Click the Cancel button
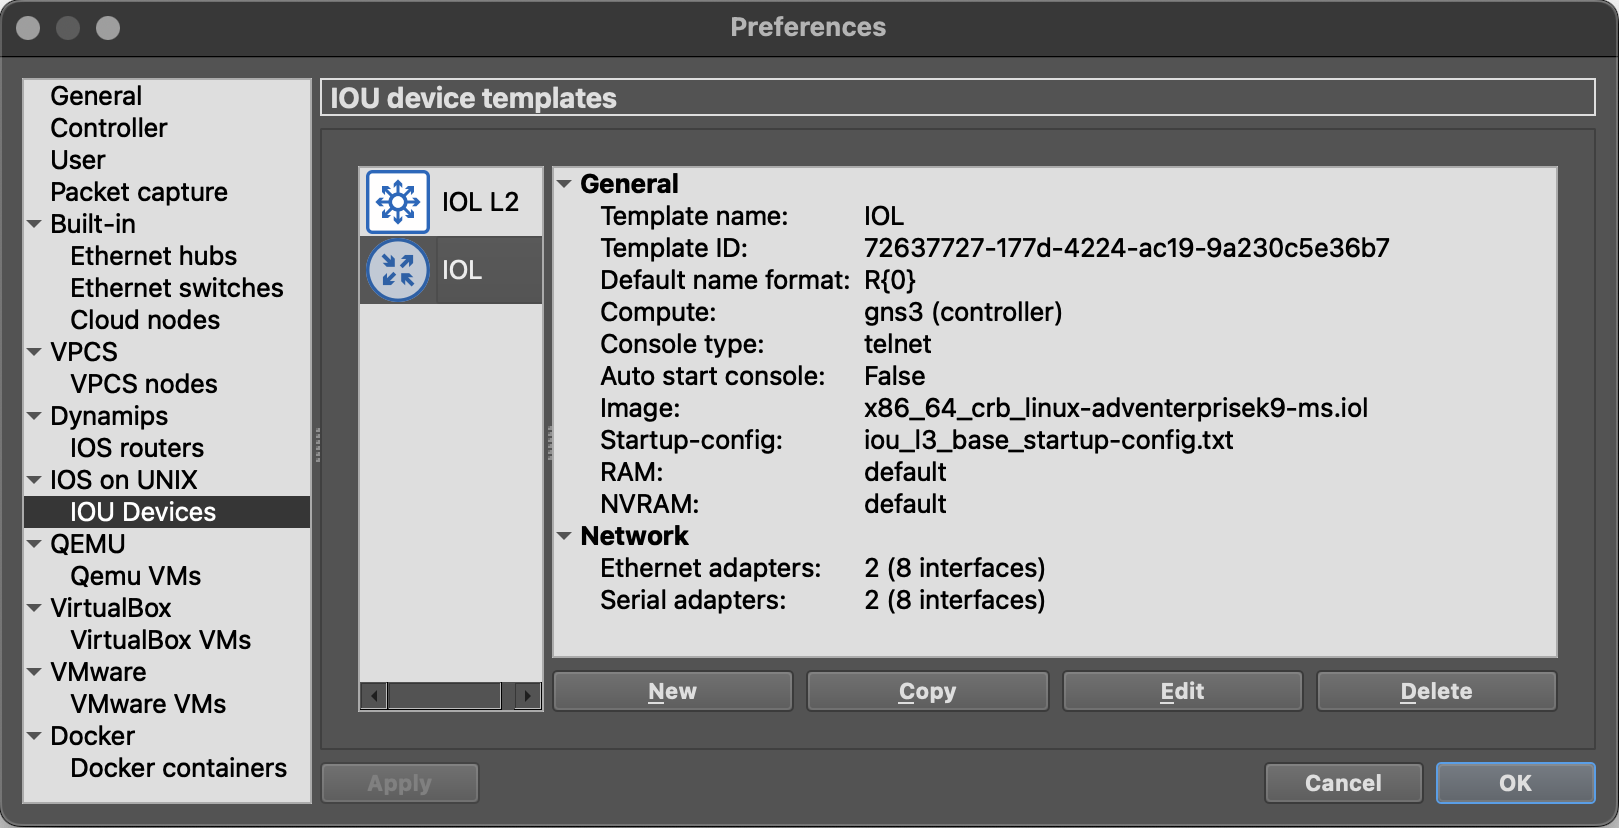This screenshot has width=1619, height=828. click(x=1344, y=783)
